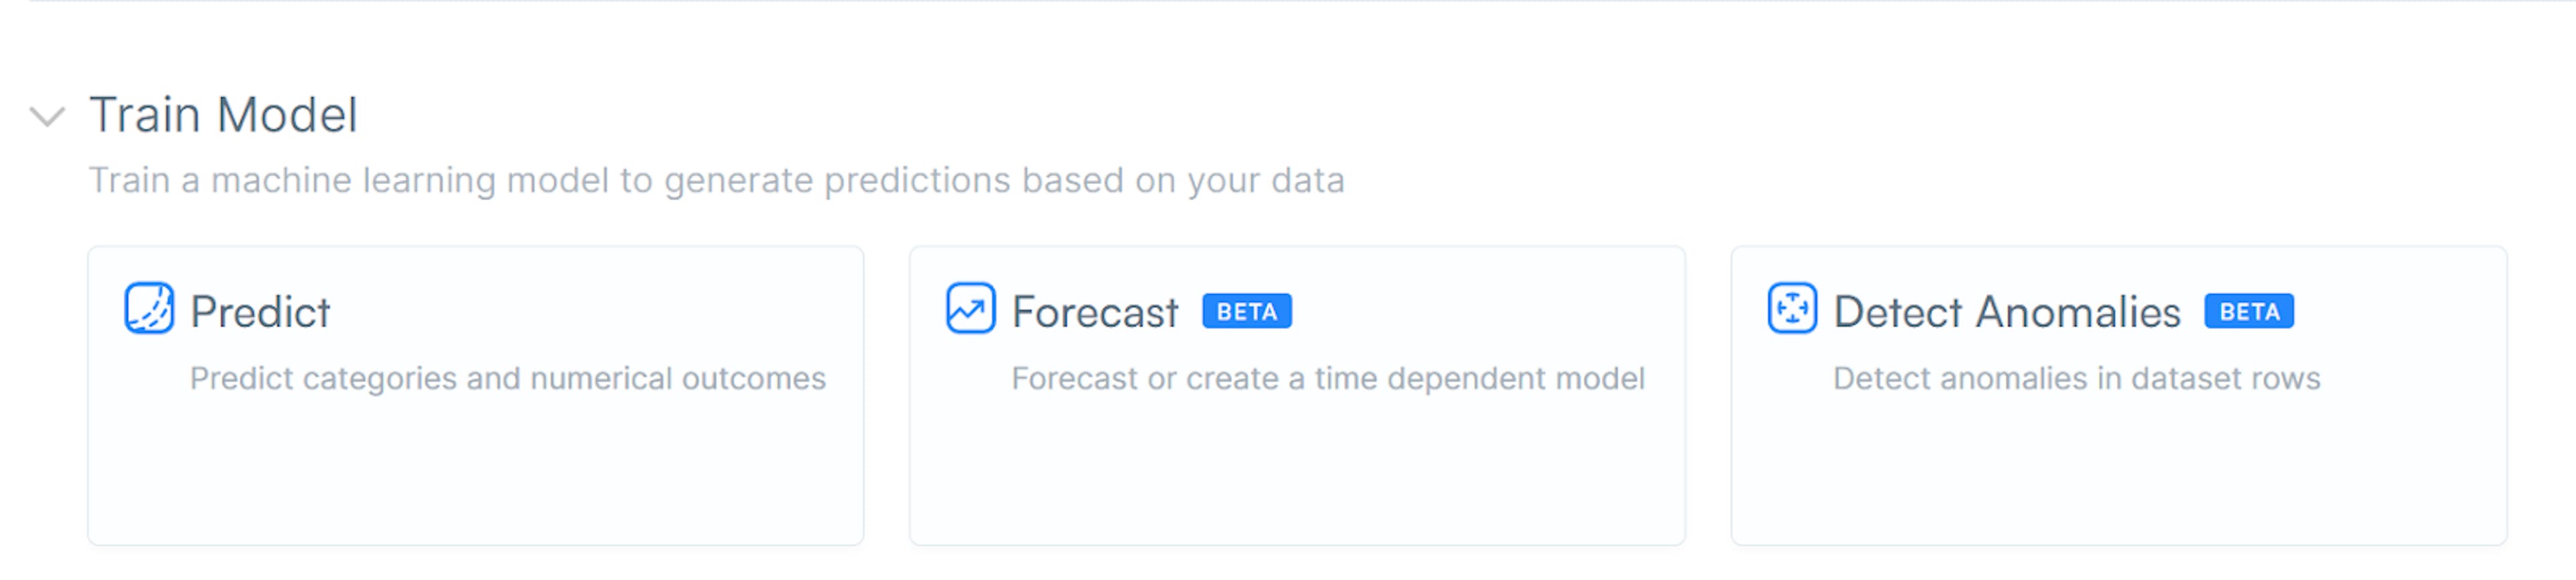The width and height of the screenshot is (2576, 580).
Task: Collapse the Train Model section chevron
Action: (x=47, y=117)
